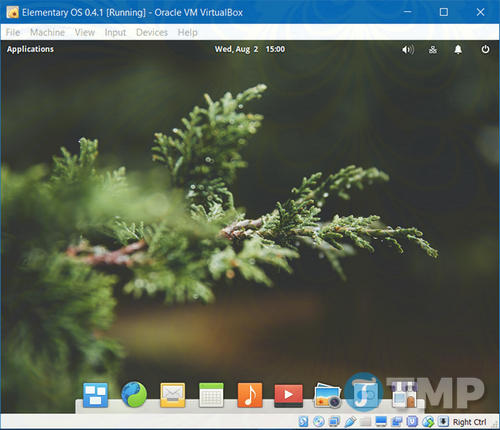The height and width of the screenshot is (430, 500).
Task: Click the 15:00 clock in panel
Action: click(x=275, y=49)
